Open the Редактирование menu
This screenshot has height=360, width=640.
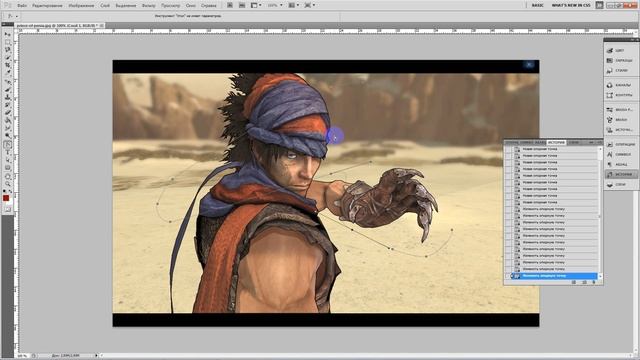click(x=47, y=6)
